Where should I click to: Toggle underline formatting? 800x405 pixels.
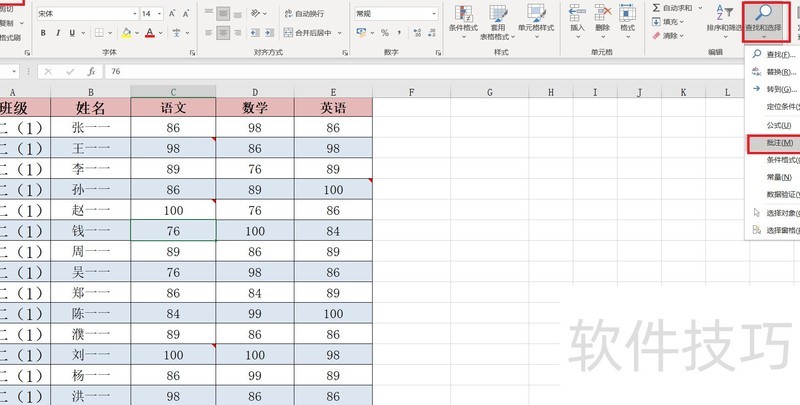(x=72, y=33)
